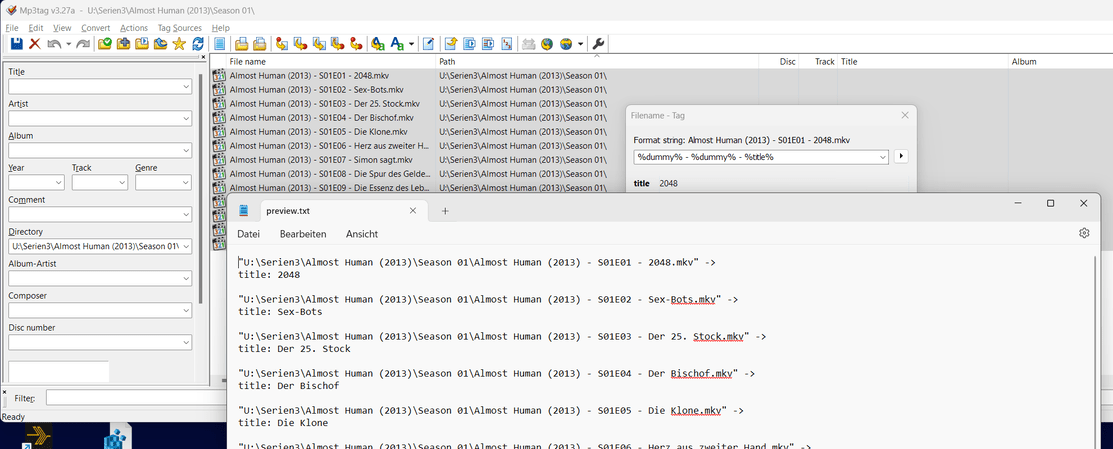Click the Redo arrow icon

pyautogui.click(x=83, y=44)
